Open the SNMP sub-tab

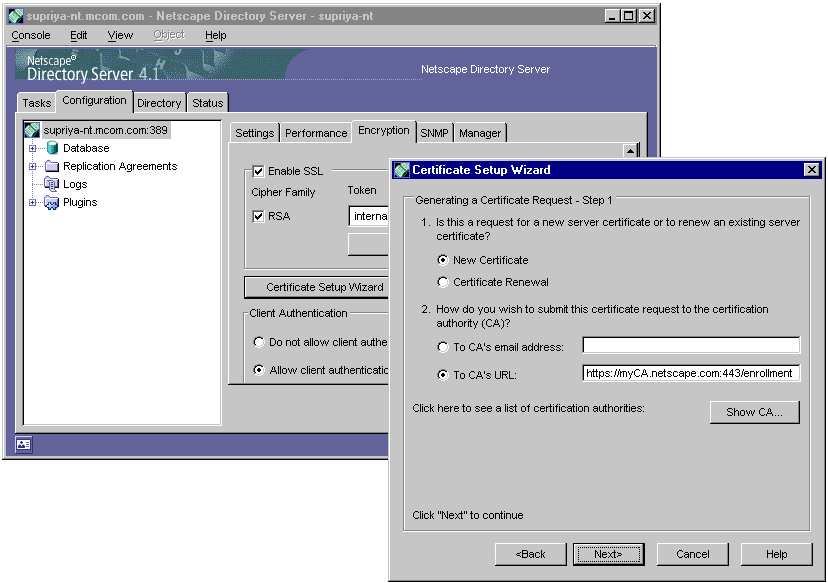[x=434, y=133]
